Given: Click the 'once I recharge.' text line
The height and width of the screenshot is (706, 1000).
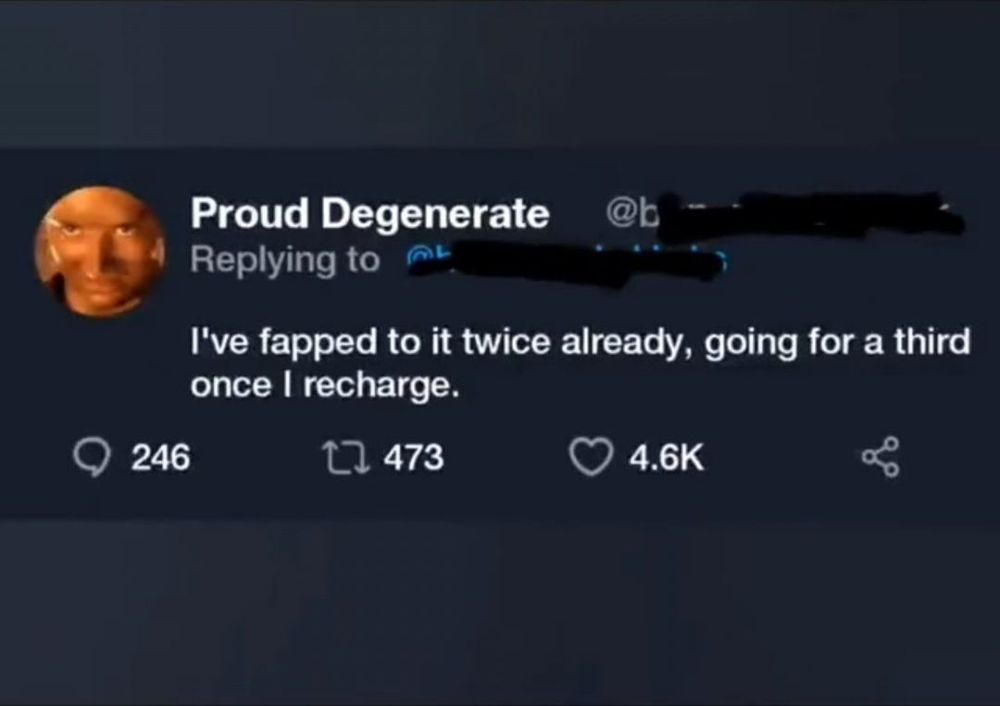Looking at the screenshot, I should click(326, 387).
